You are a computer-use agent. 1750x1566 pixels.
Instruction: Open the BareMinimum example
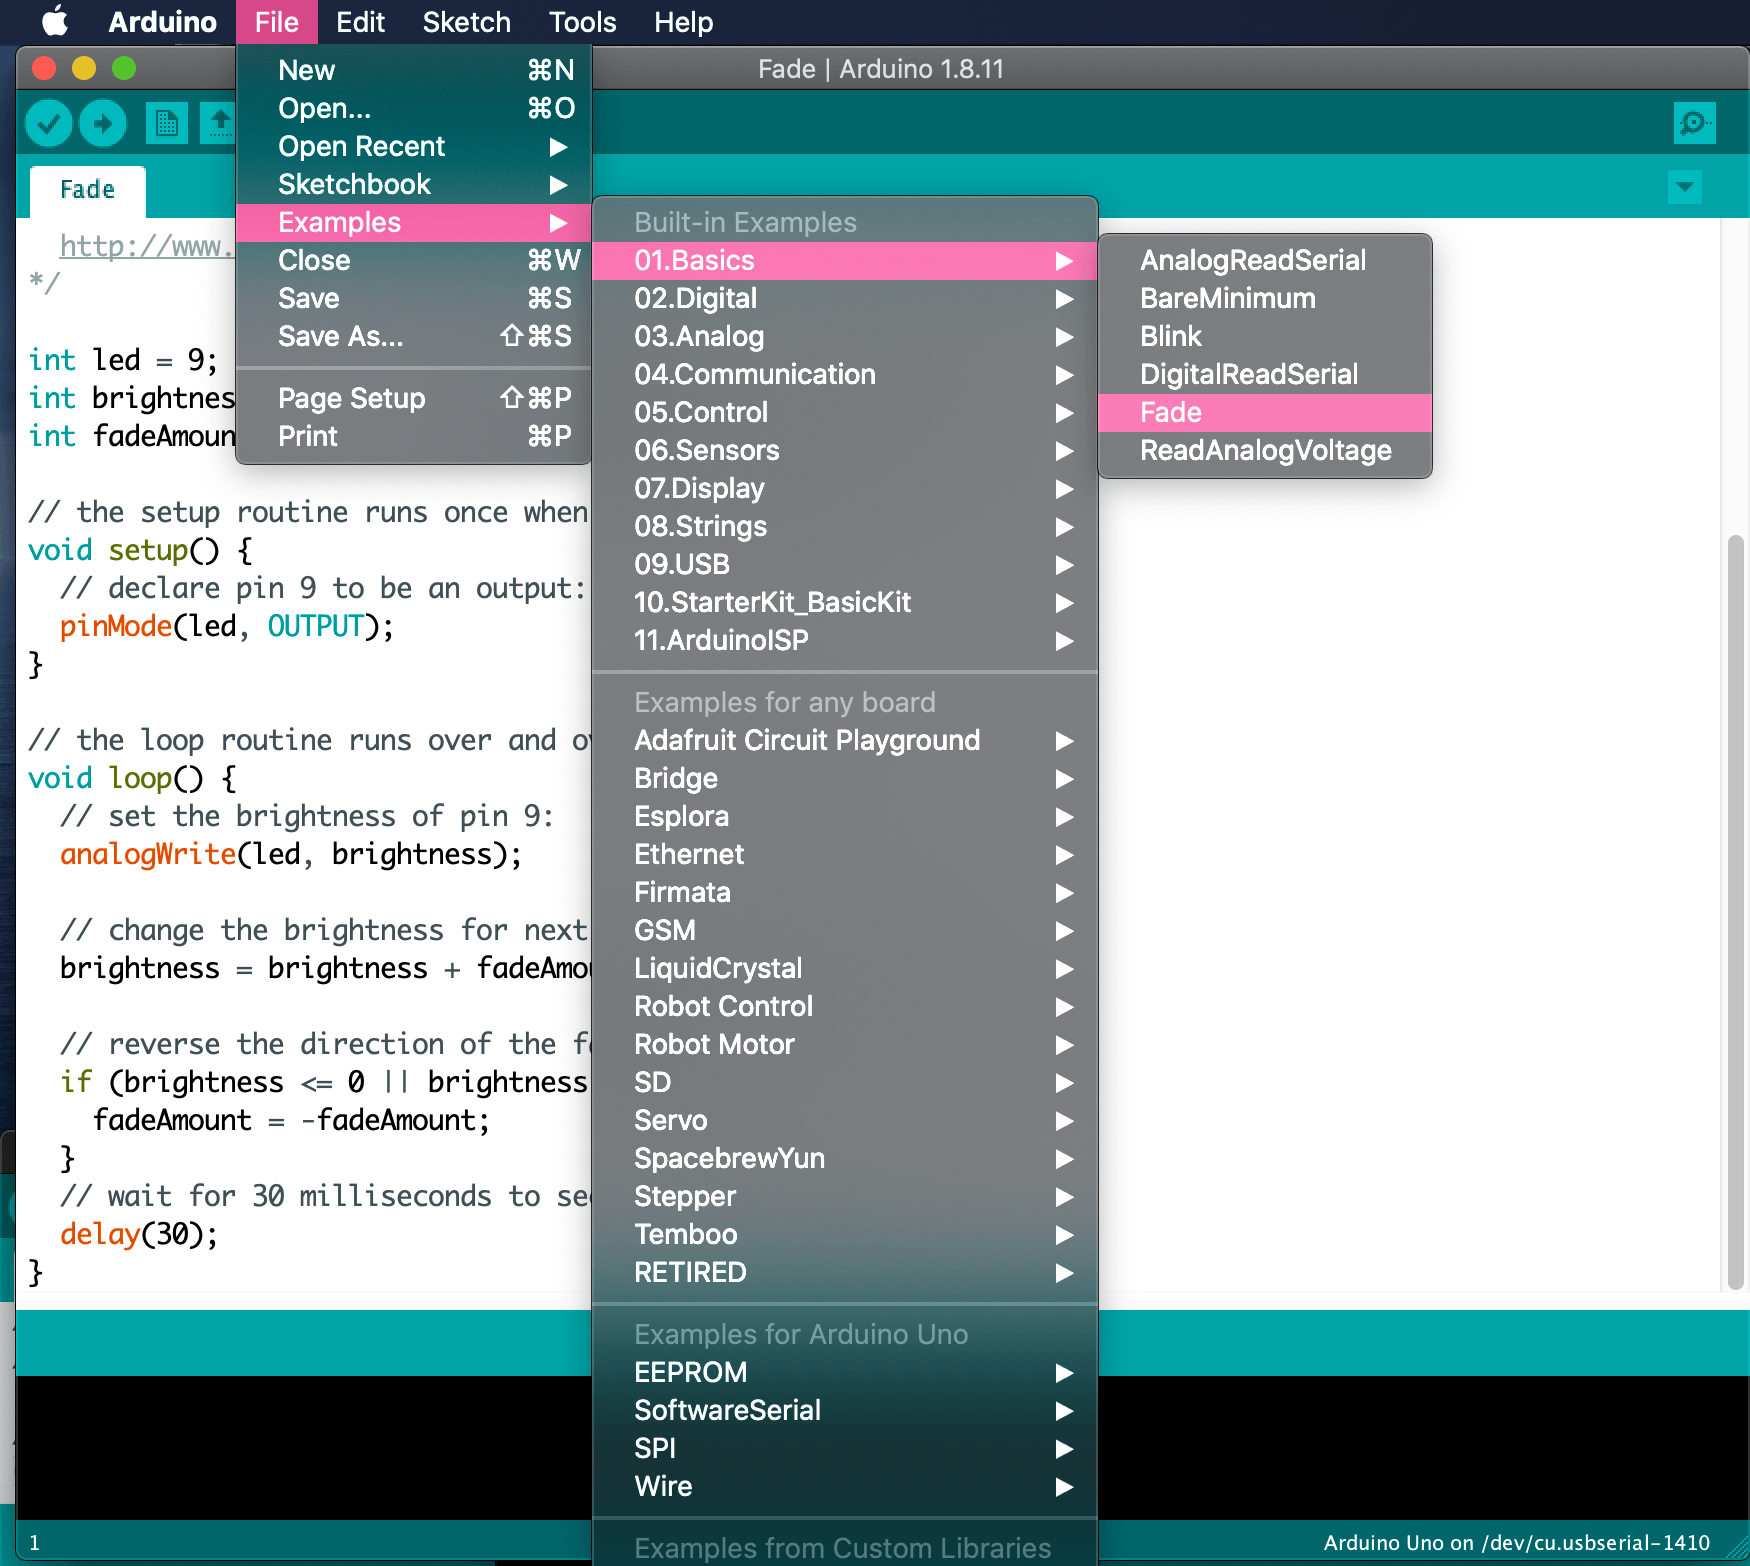pyautogui.click(x=1265, y=298)
